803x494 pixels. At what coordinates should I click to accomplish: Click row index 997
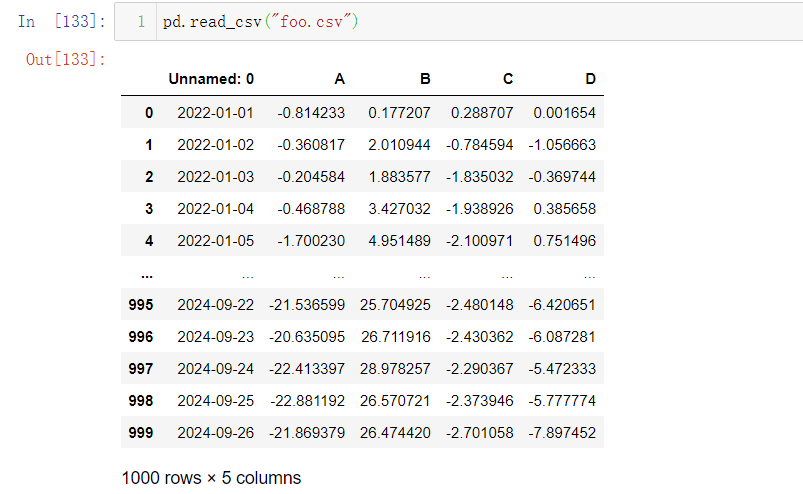pos(141,369)
